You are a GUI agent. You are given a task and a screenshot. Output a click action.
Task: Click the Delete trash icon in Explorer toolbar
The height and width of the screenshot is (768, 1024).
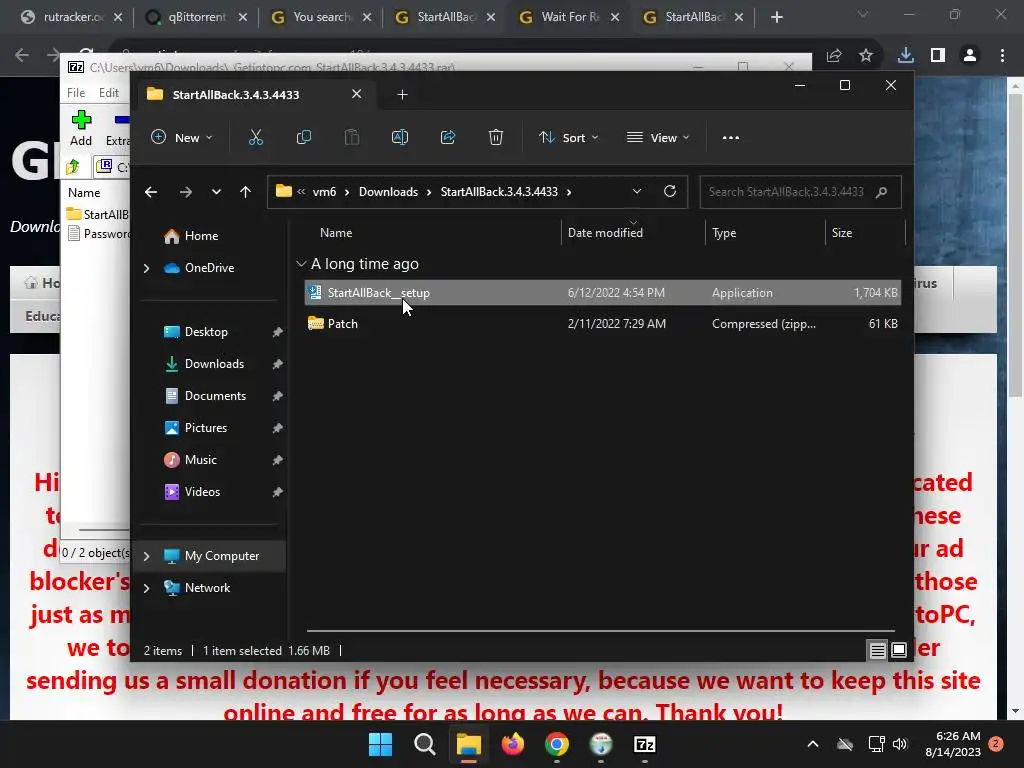click(496, 137)
